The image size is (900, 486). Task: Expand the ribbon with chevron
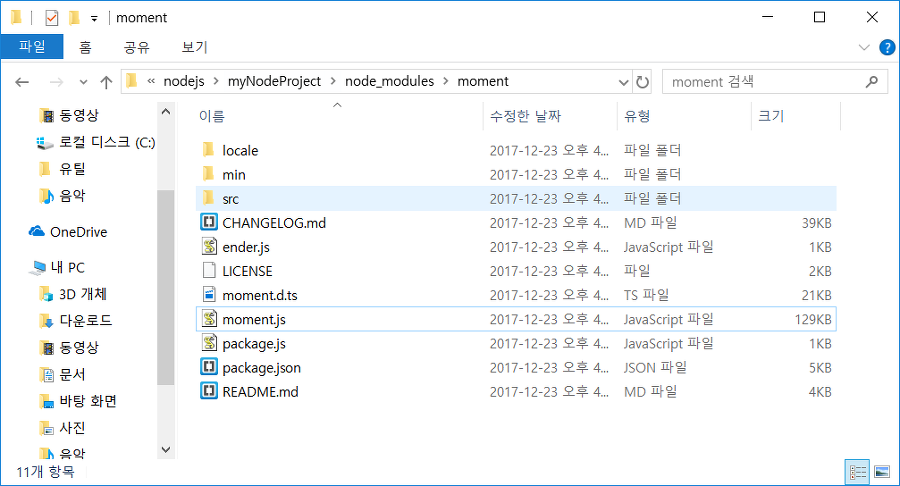click(x=864, y=47)
